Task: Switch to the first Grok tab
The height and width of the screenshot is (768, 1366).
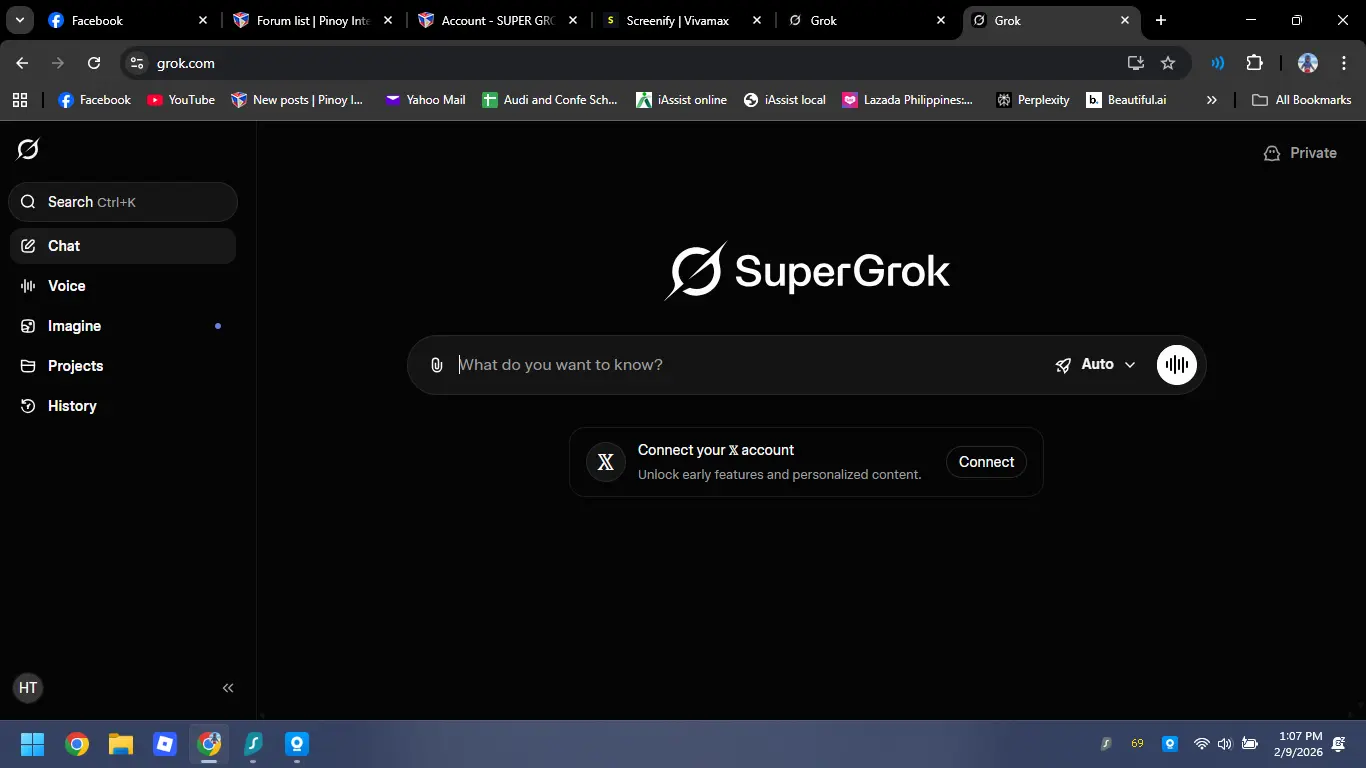Action: (866, 20)
